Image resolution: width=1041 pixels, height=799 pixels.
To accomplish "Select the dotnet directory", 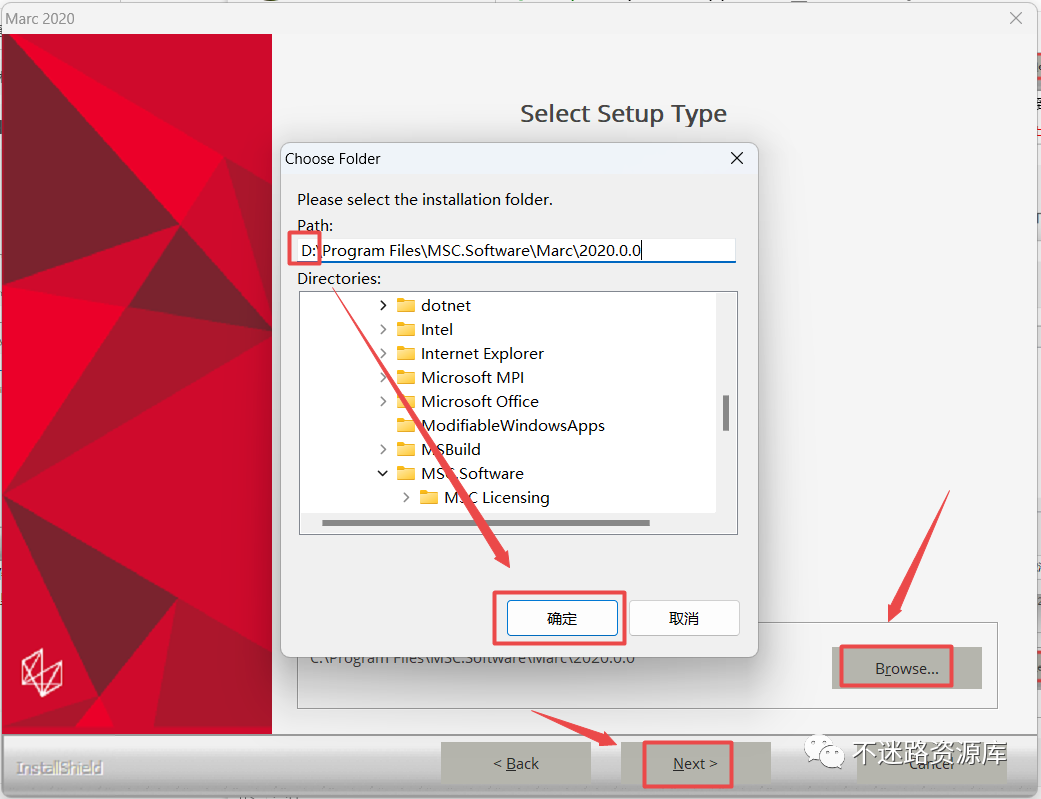I will point(445,306).
